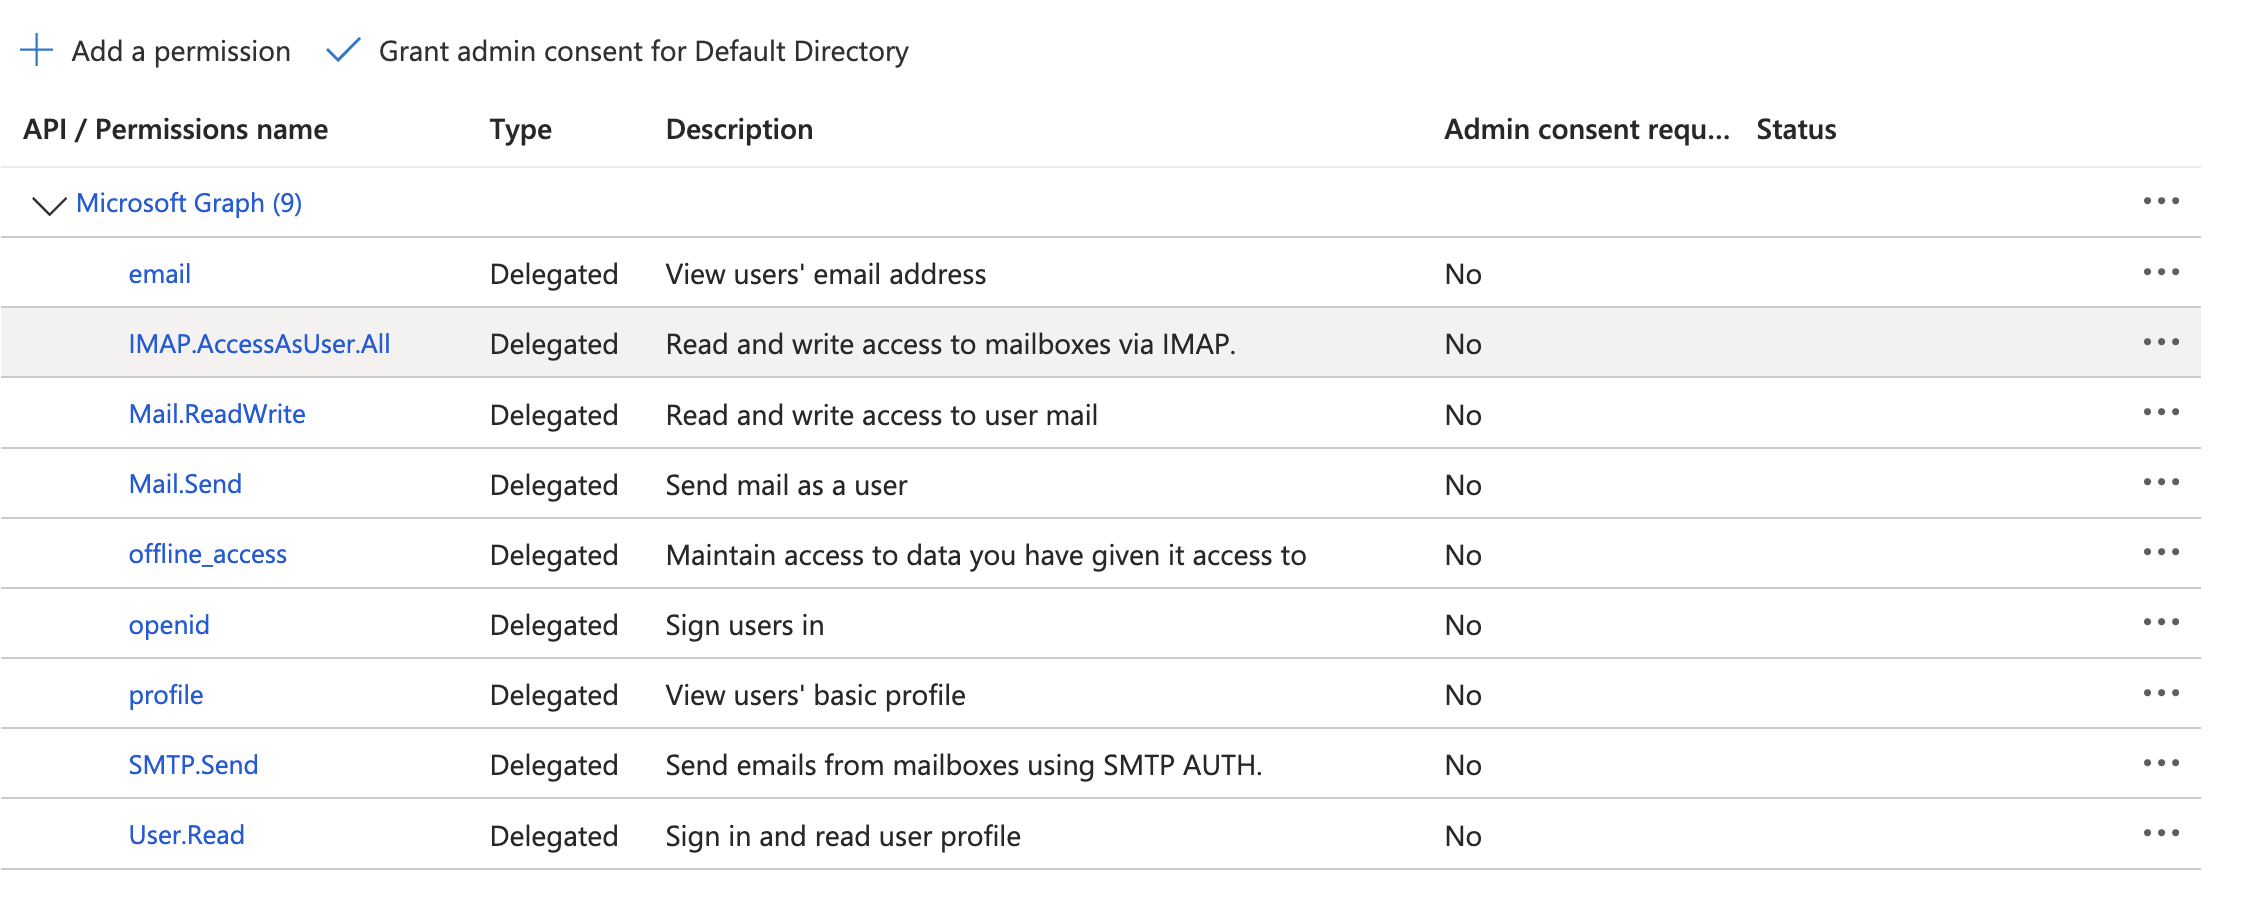This screenshot has height=916, width=2248.
Task: Open ellipsis menu for Mail.ReadWrite row
Action: point(2160,412)
